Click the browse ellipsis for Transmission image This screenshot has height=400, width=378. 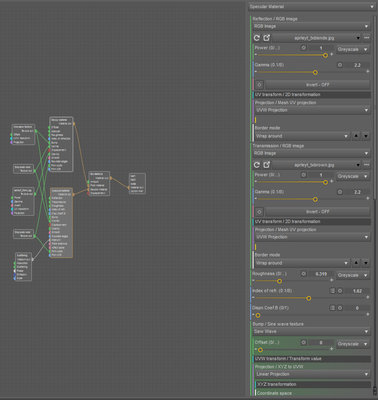point(366,165)
